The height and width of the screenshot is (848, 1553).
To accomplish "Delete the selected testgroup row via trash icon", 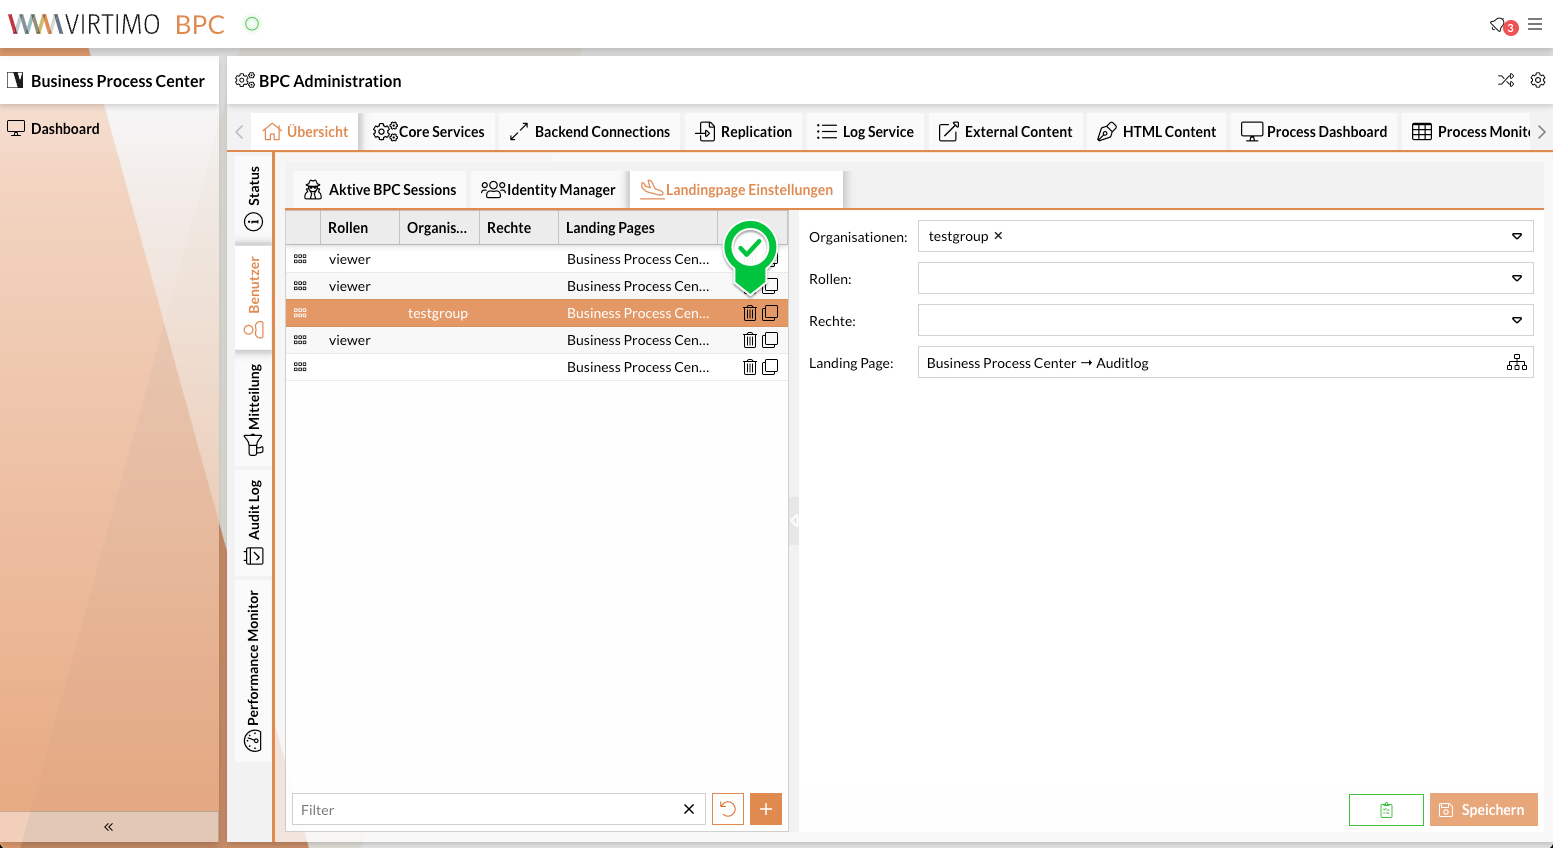I will pos(749,313).
